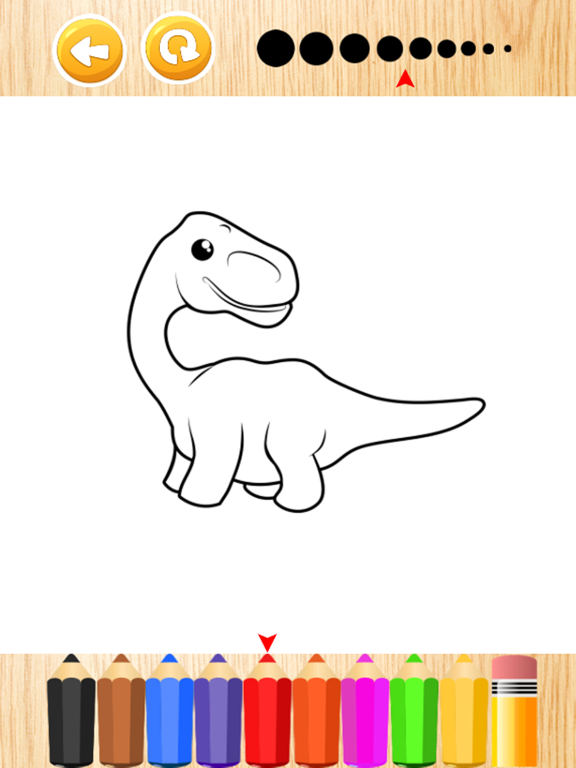Pick the red colored pencil

267,711
